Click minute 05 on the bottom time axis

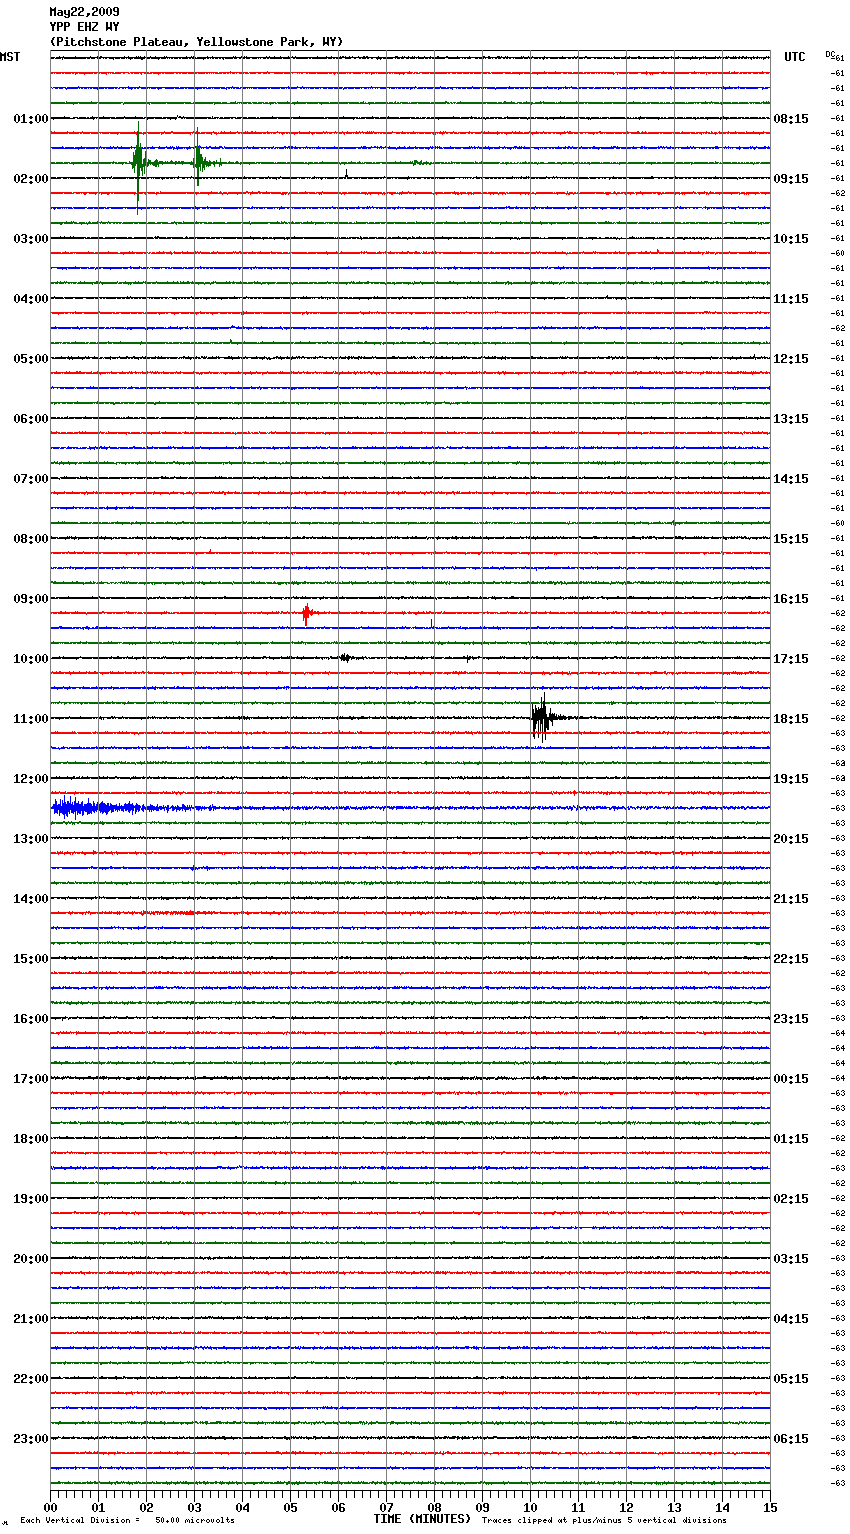click(x=290, y=1507)
